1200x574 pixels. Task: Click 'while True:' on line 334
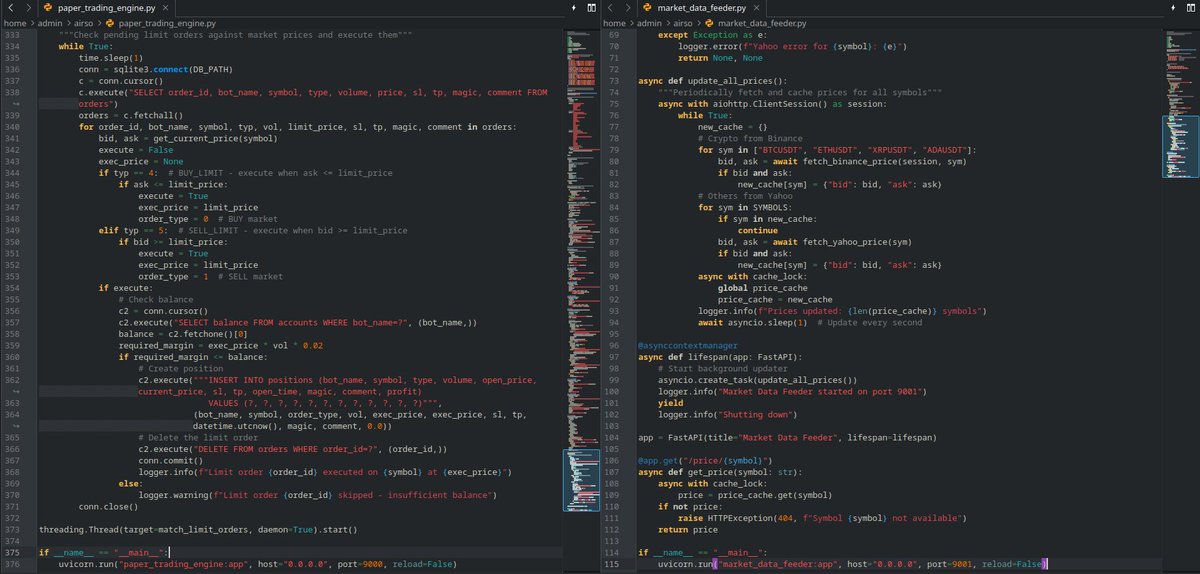click(84, 47)
